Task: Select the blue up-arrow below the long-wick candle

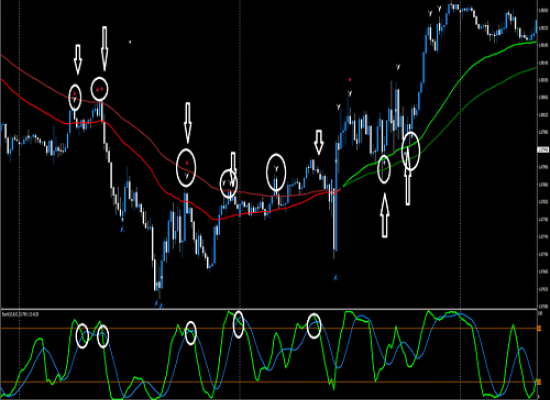Action: click(336, 278)
